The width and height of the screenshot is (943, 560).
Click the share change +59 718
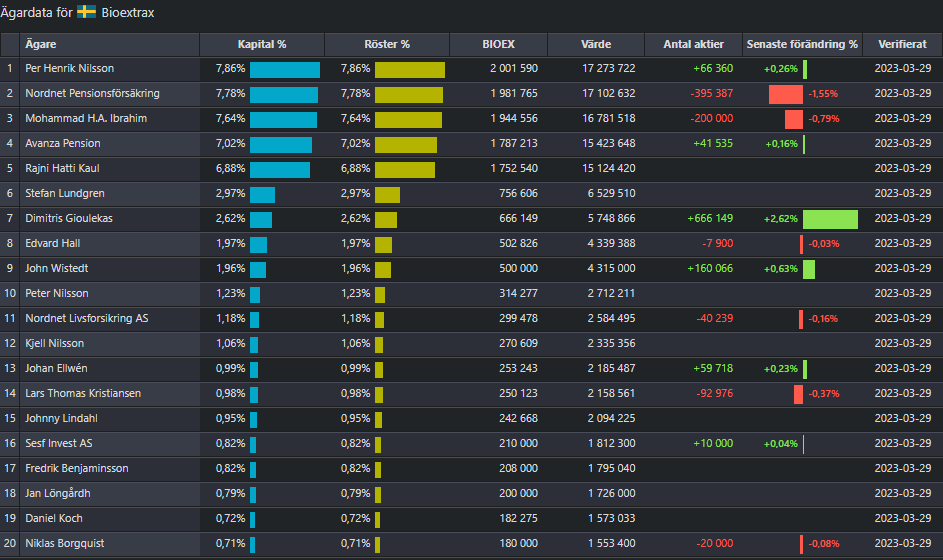[x=713, y=368]
